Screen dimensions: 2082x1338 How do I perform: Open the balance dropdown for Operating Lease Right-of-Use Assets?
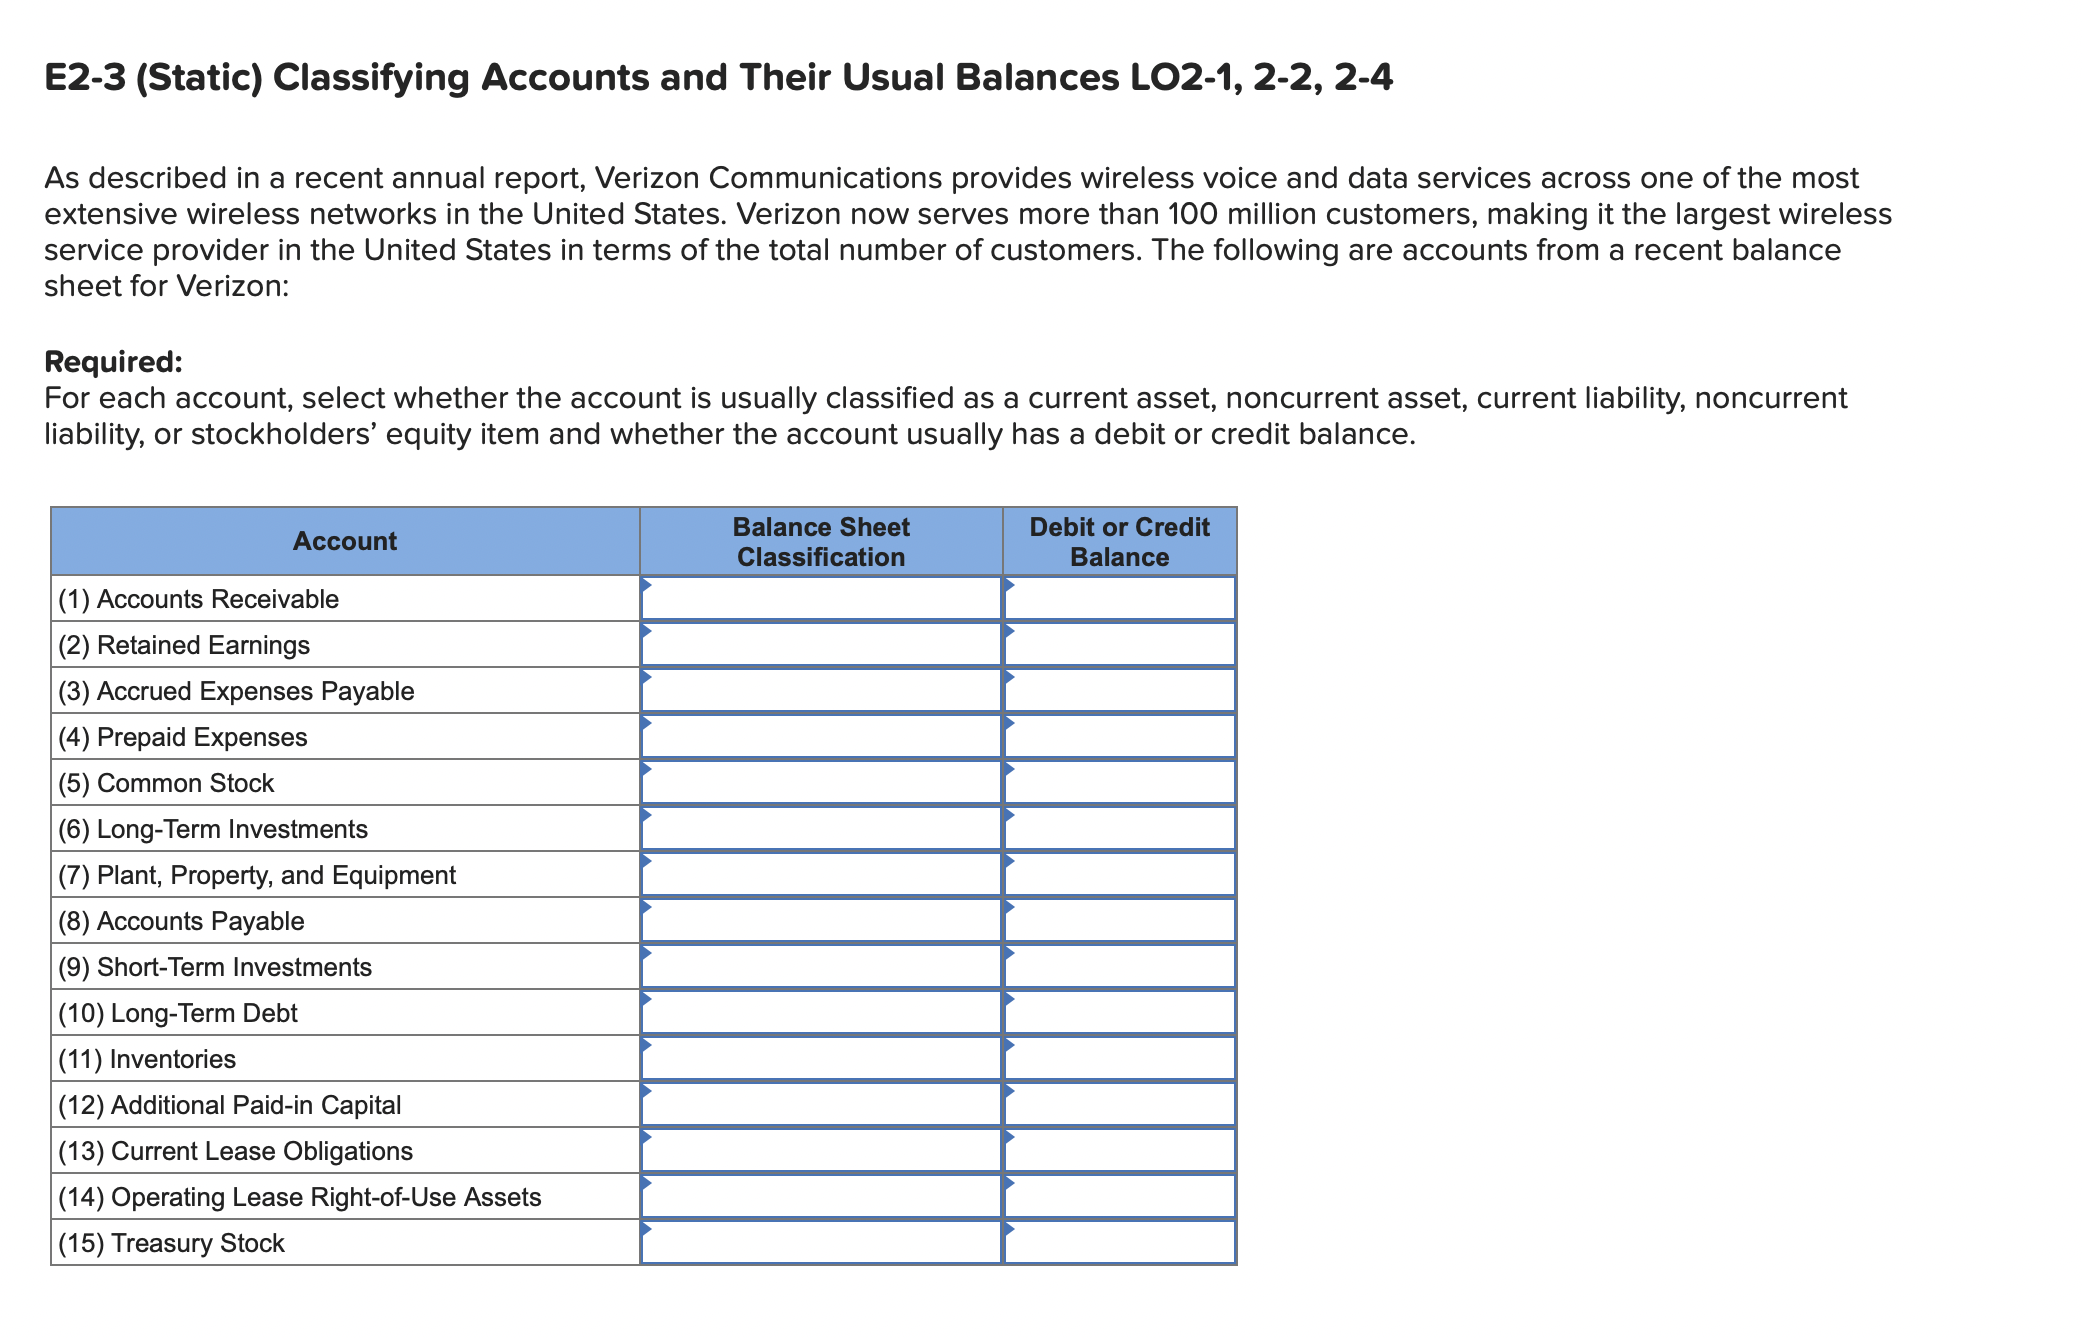(1120, 1196)
